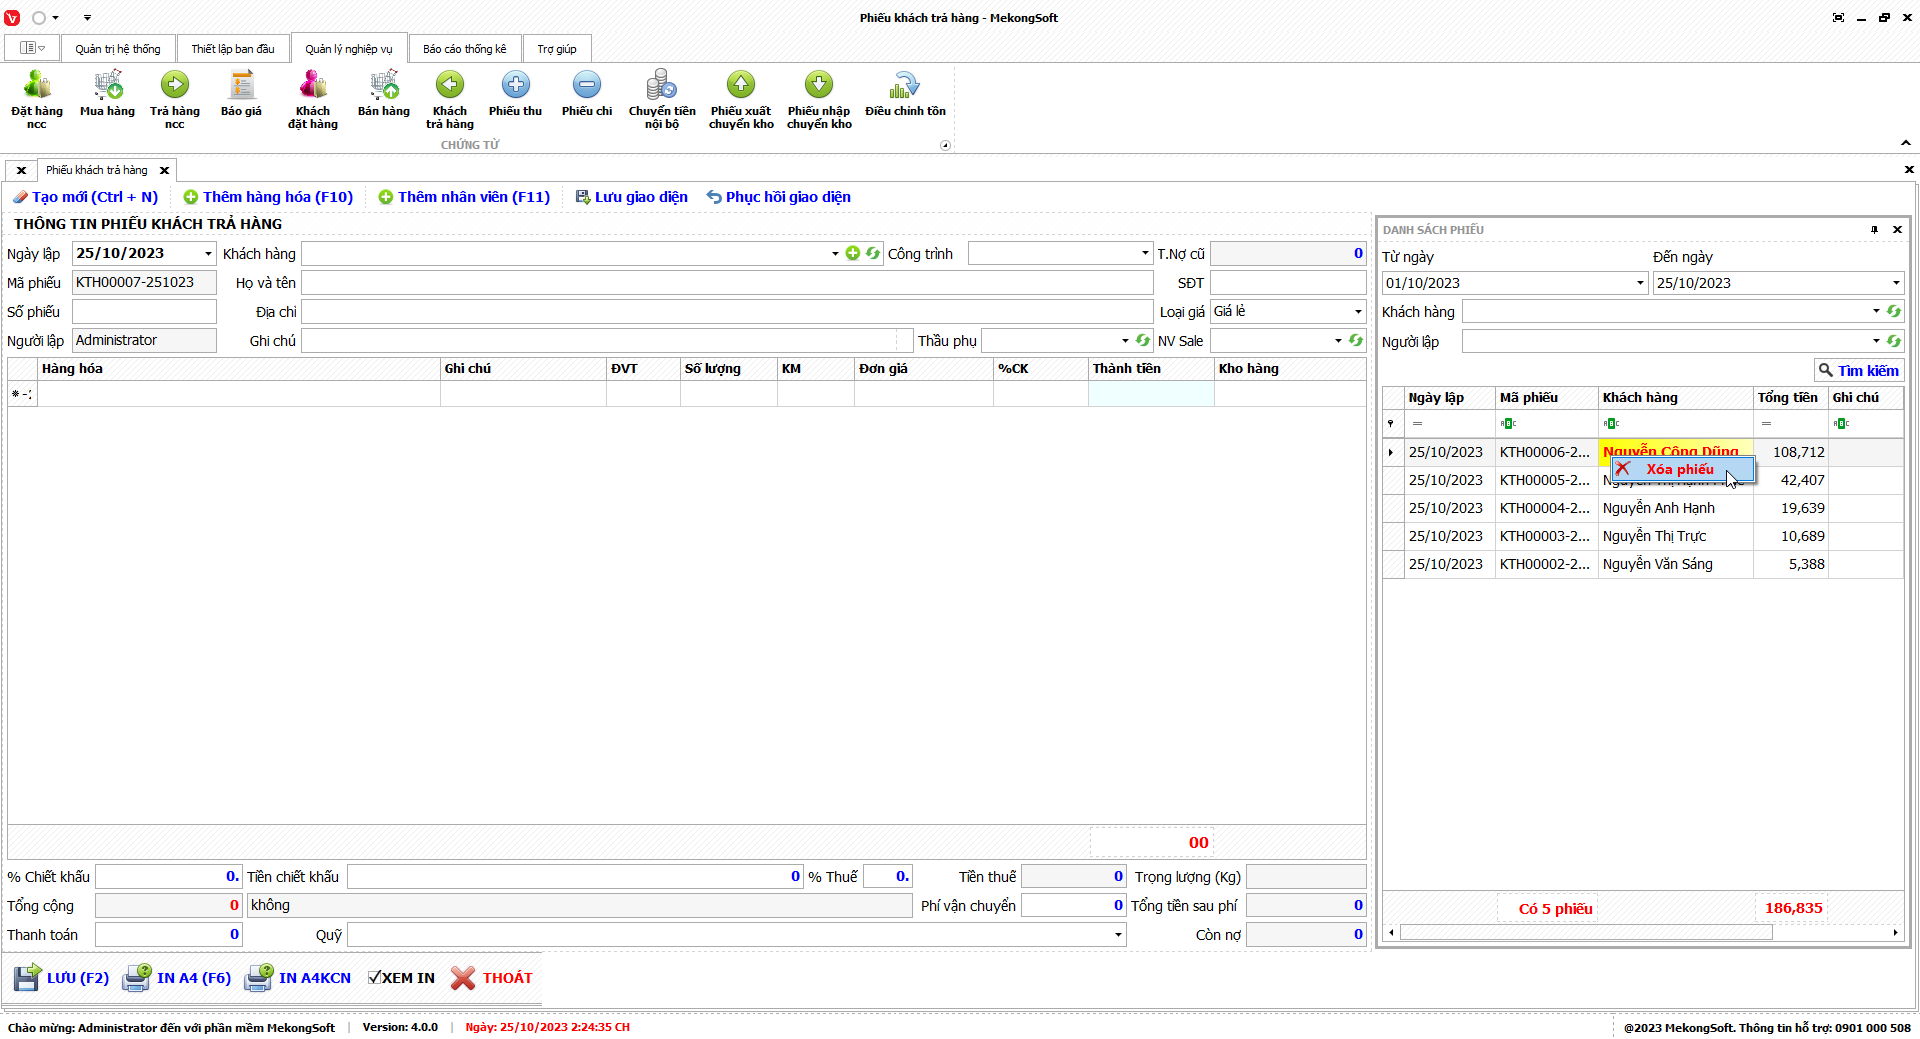Click the horizontal scrollbar in voucher list
This screenshot has height=1039, width=1920.
click(1586, 933)
